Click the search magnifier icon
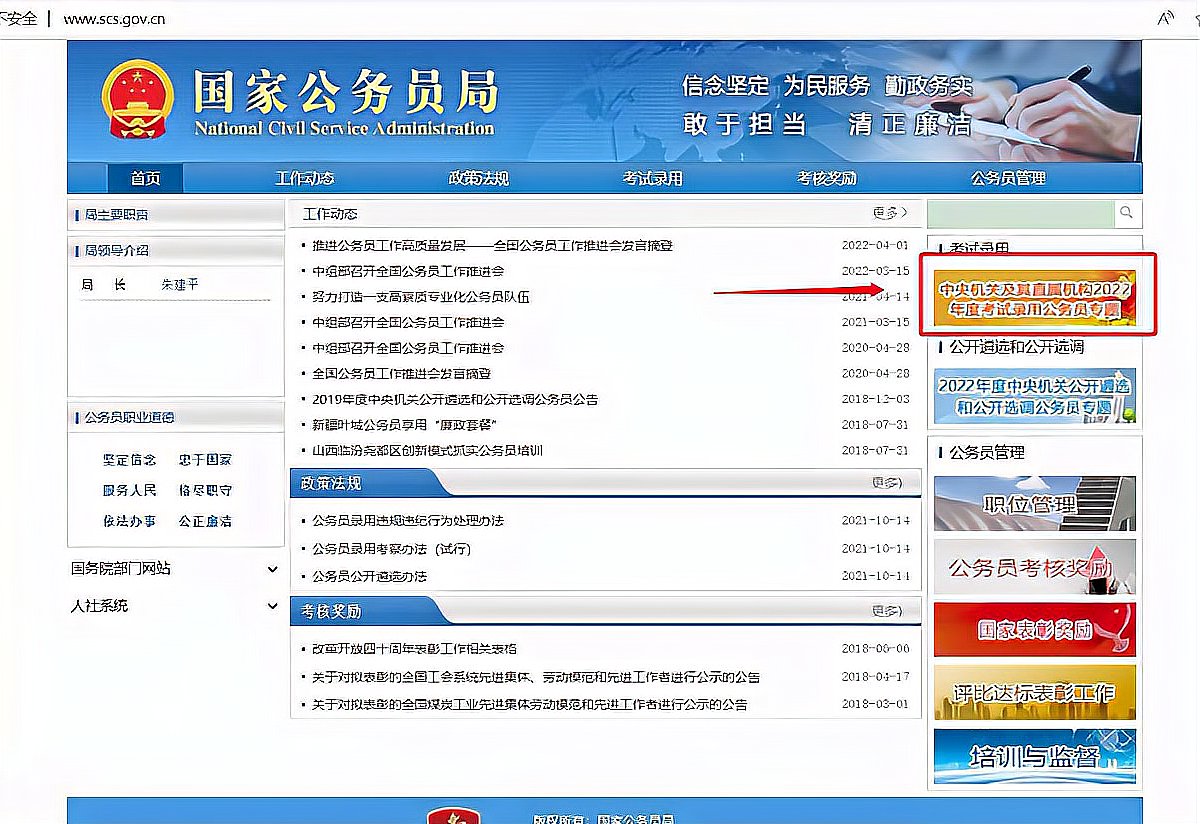The image size is (1200, 824). (x=1126, y=213)
